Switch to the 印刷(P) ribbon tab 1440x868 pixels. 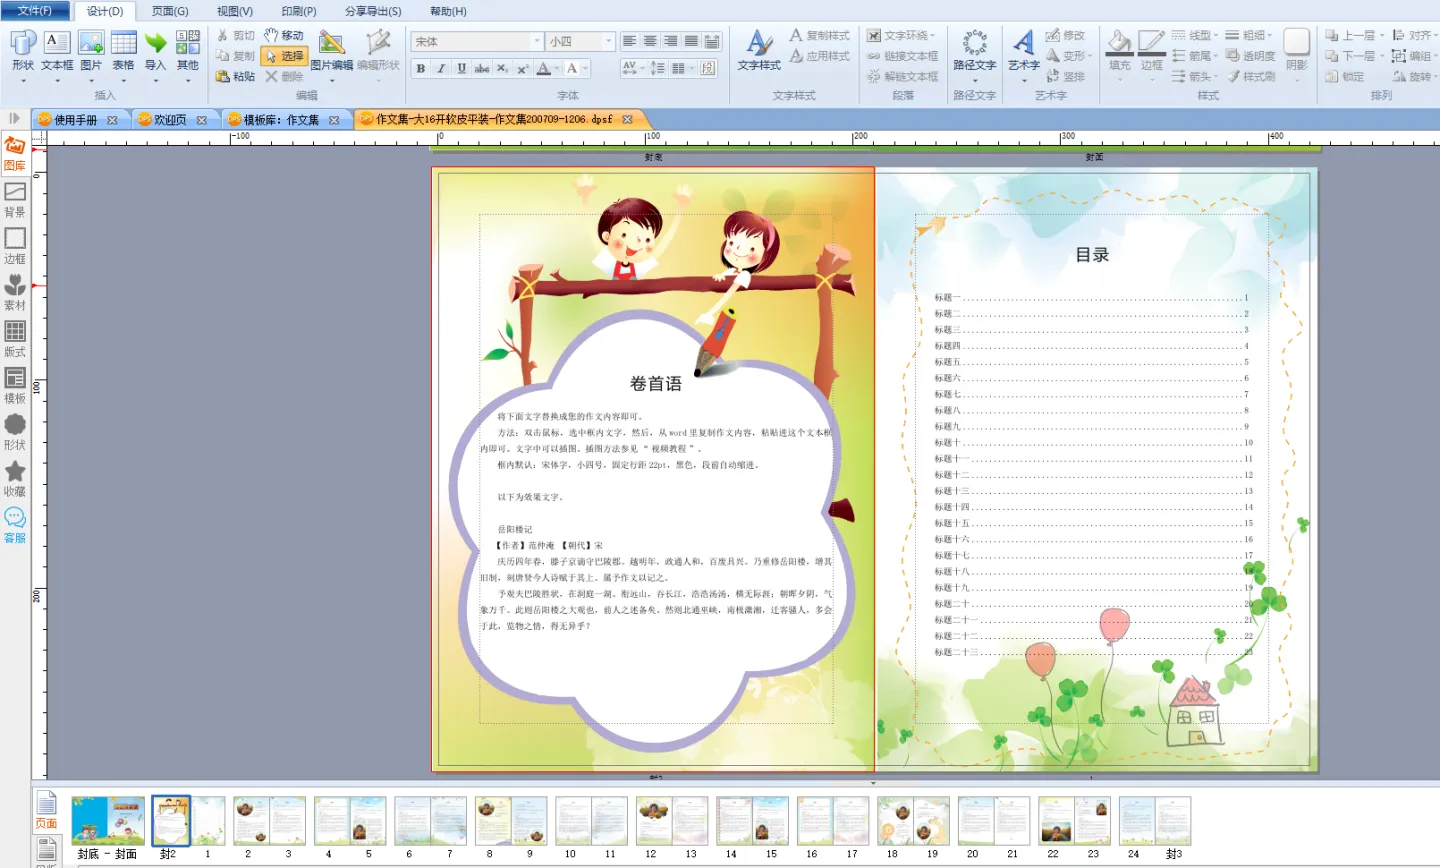click(x=299, y=11)
